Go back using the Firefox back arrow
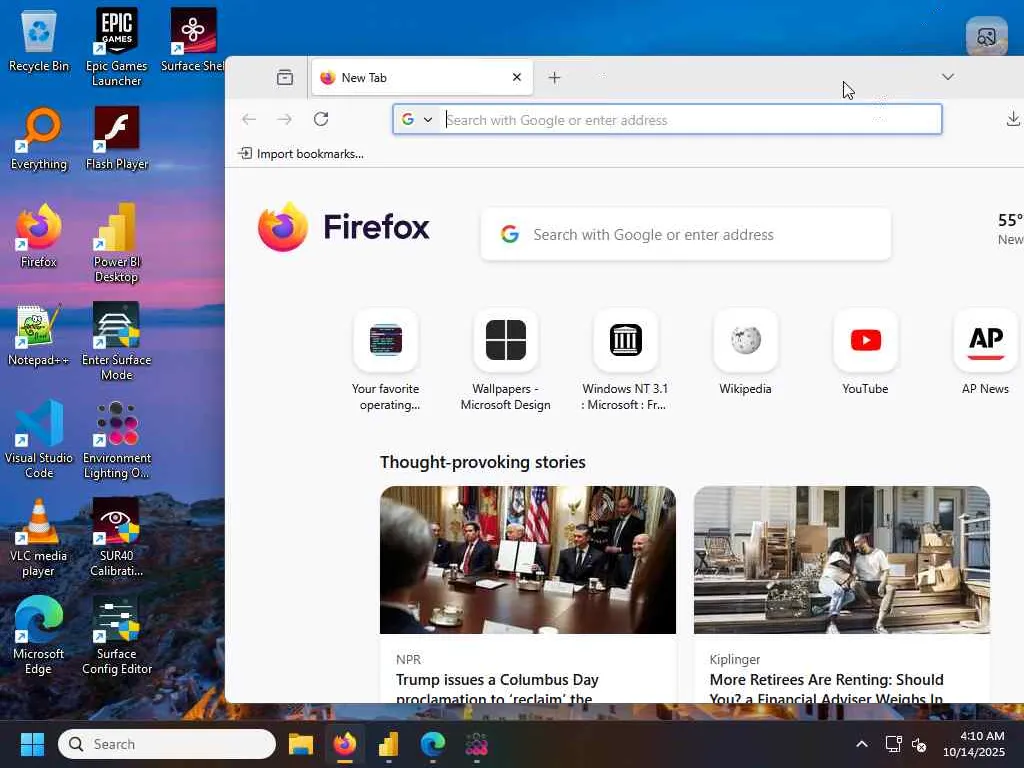This screenshot has height=768, width=1024. [x=249, y=119]
